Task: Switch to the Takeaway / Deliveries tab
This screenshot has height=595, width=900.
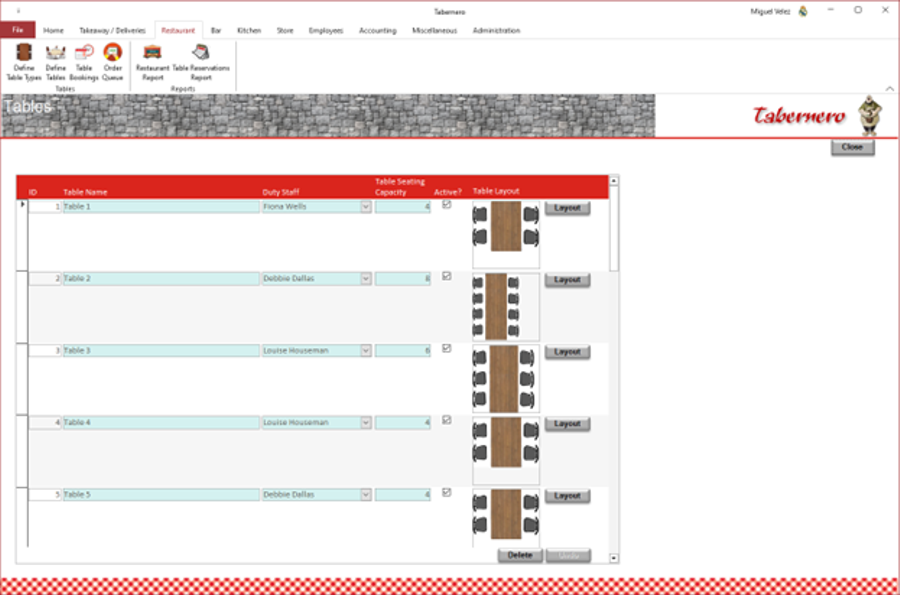Action: 112,30
